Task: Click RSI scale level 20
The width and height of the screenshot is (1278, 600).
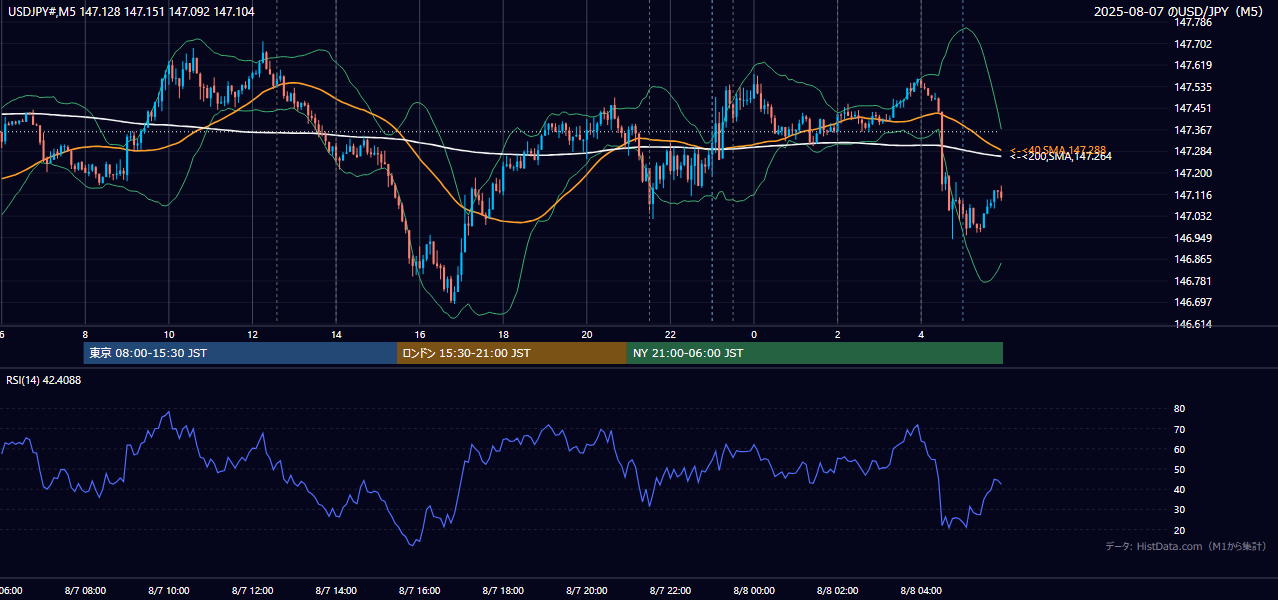Action: click(1180, 530)
